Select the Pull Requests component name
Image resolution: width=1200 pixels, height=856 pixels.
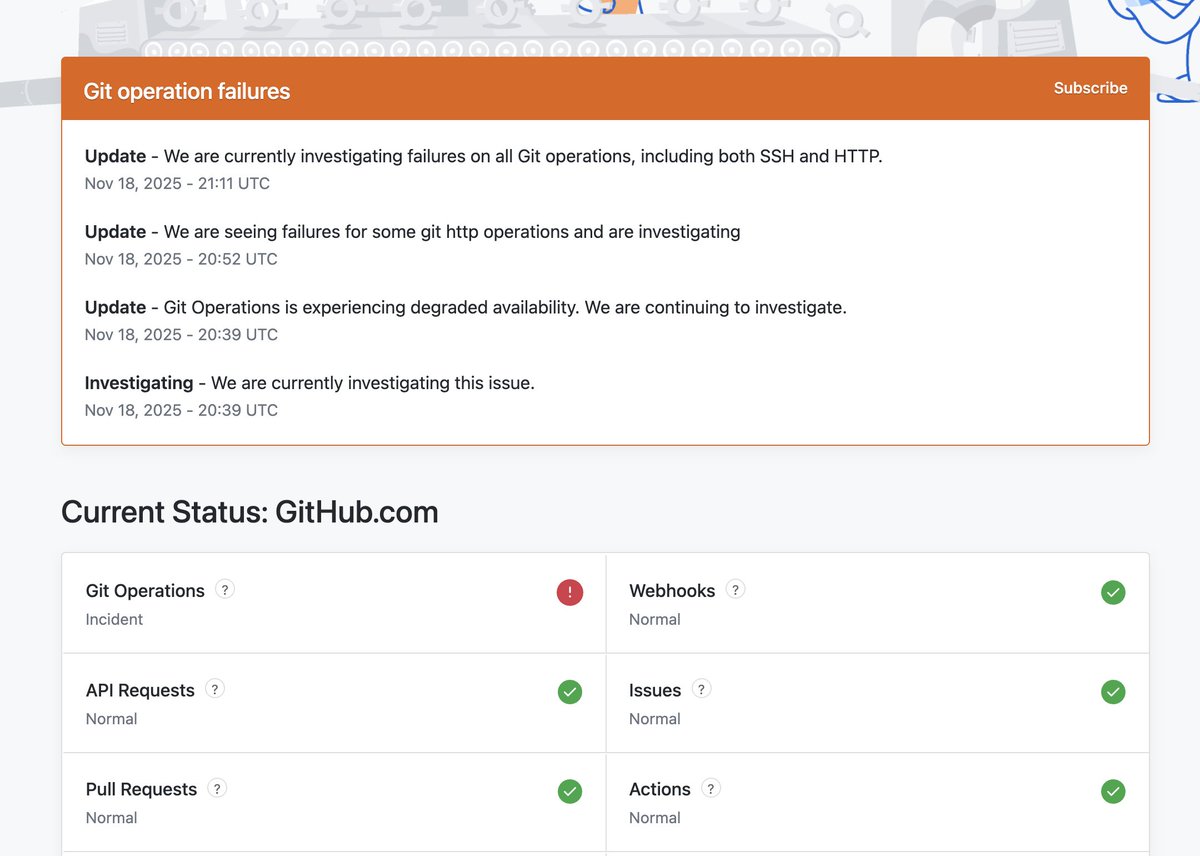pyautogui.click(x=141, y=789)
